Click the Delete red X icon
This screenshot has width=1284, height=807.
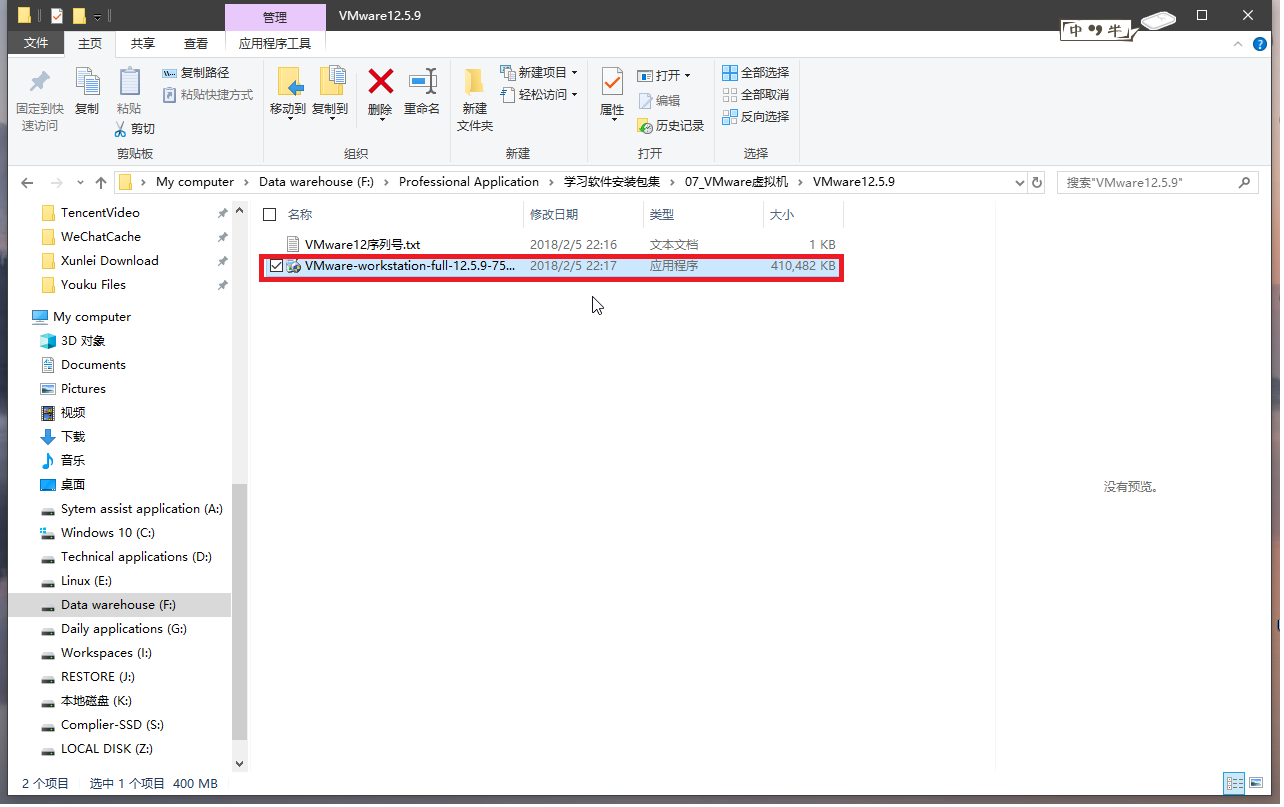coord(380,81)
